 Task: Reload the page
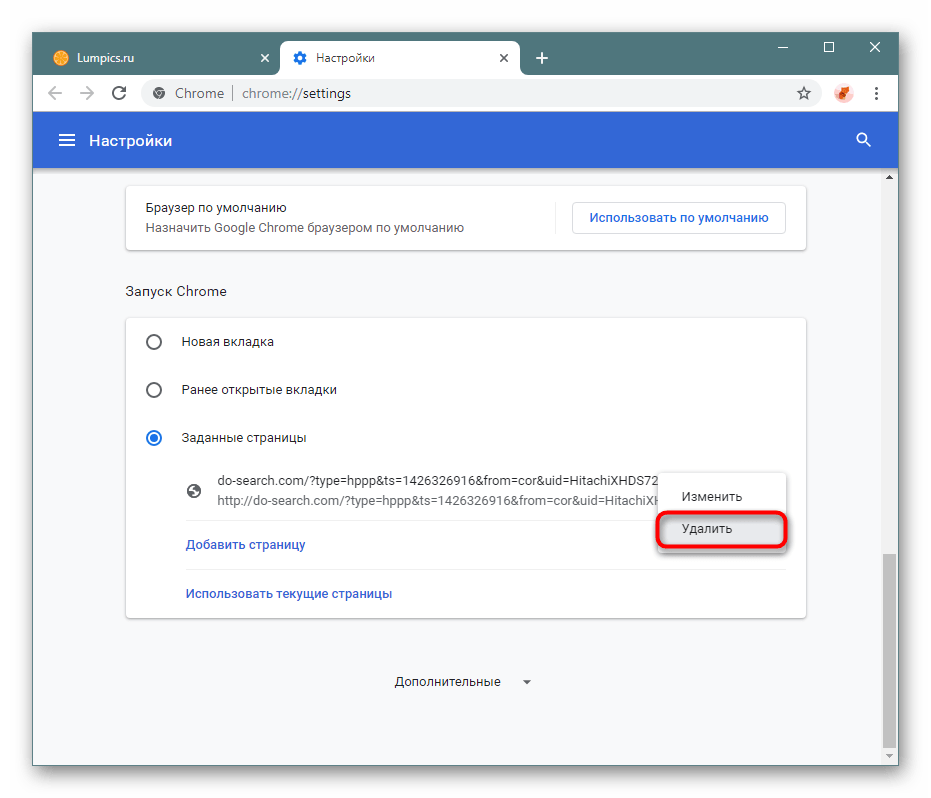coord(119,93)
